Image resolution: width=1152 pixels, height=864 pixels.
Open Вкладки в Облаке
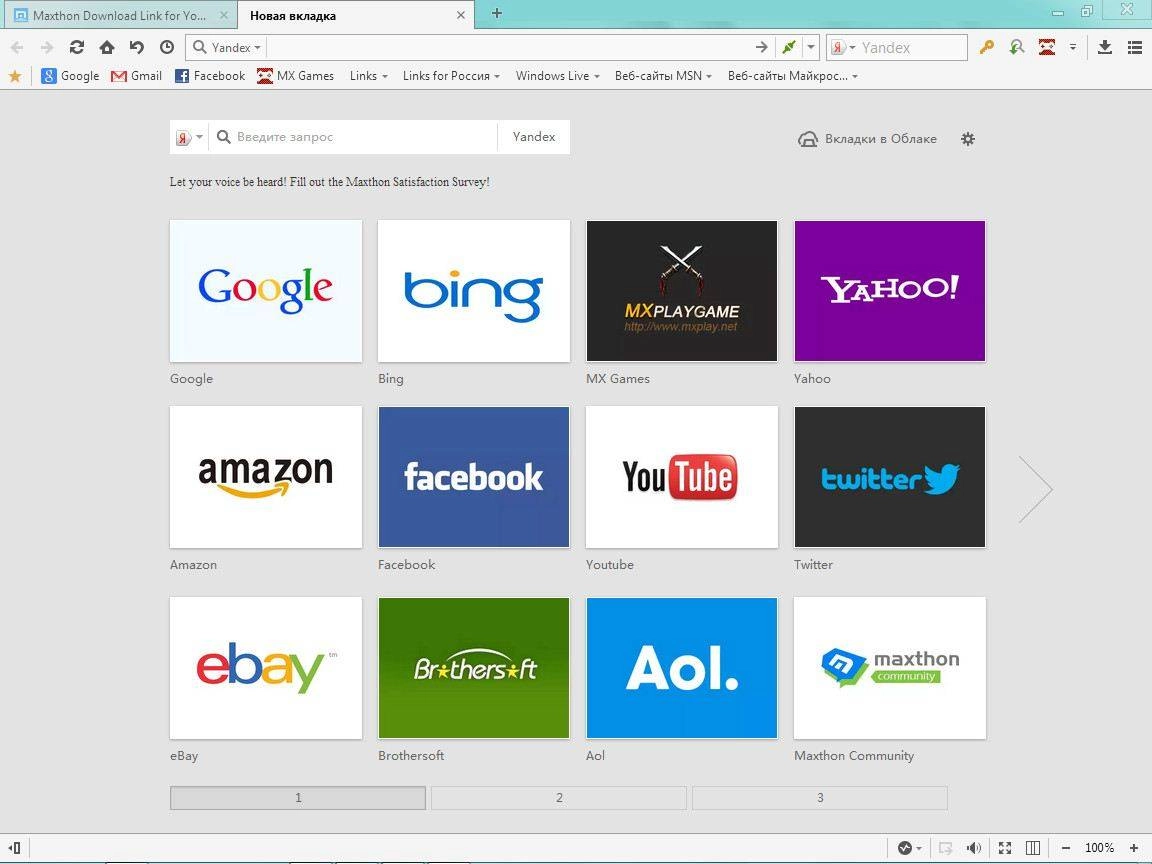[867, 139]
